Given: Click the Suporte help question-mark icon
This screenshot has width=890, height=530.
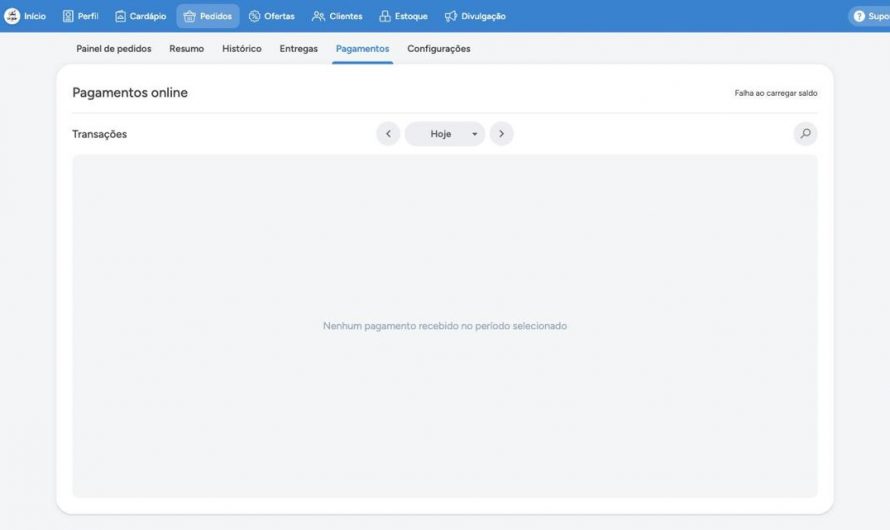Looking at the screenshot, I should pos(859,16).
